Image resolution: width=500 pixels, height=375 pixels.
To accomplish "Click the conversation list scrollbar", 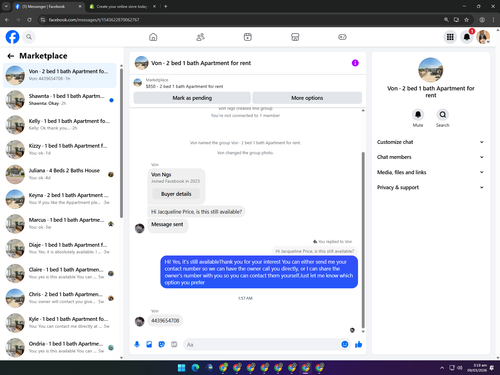I will [x=121, y=143].
